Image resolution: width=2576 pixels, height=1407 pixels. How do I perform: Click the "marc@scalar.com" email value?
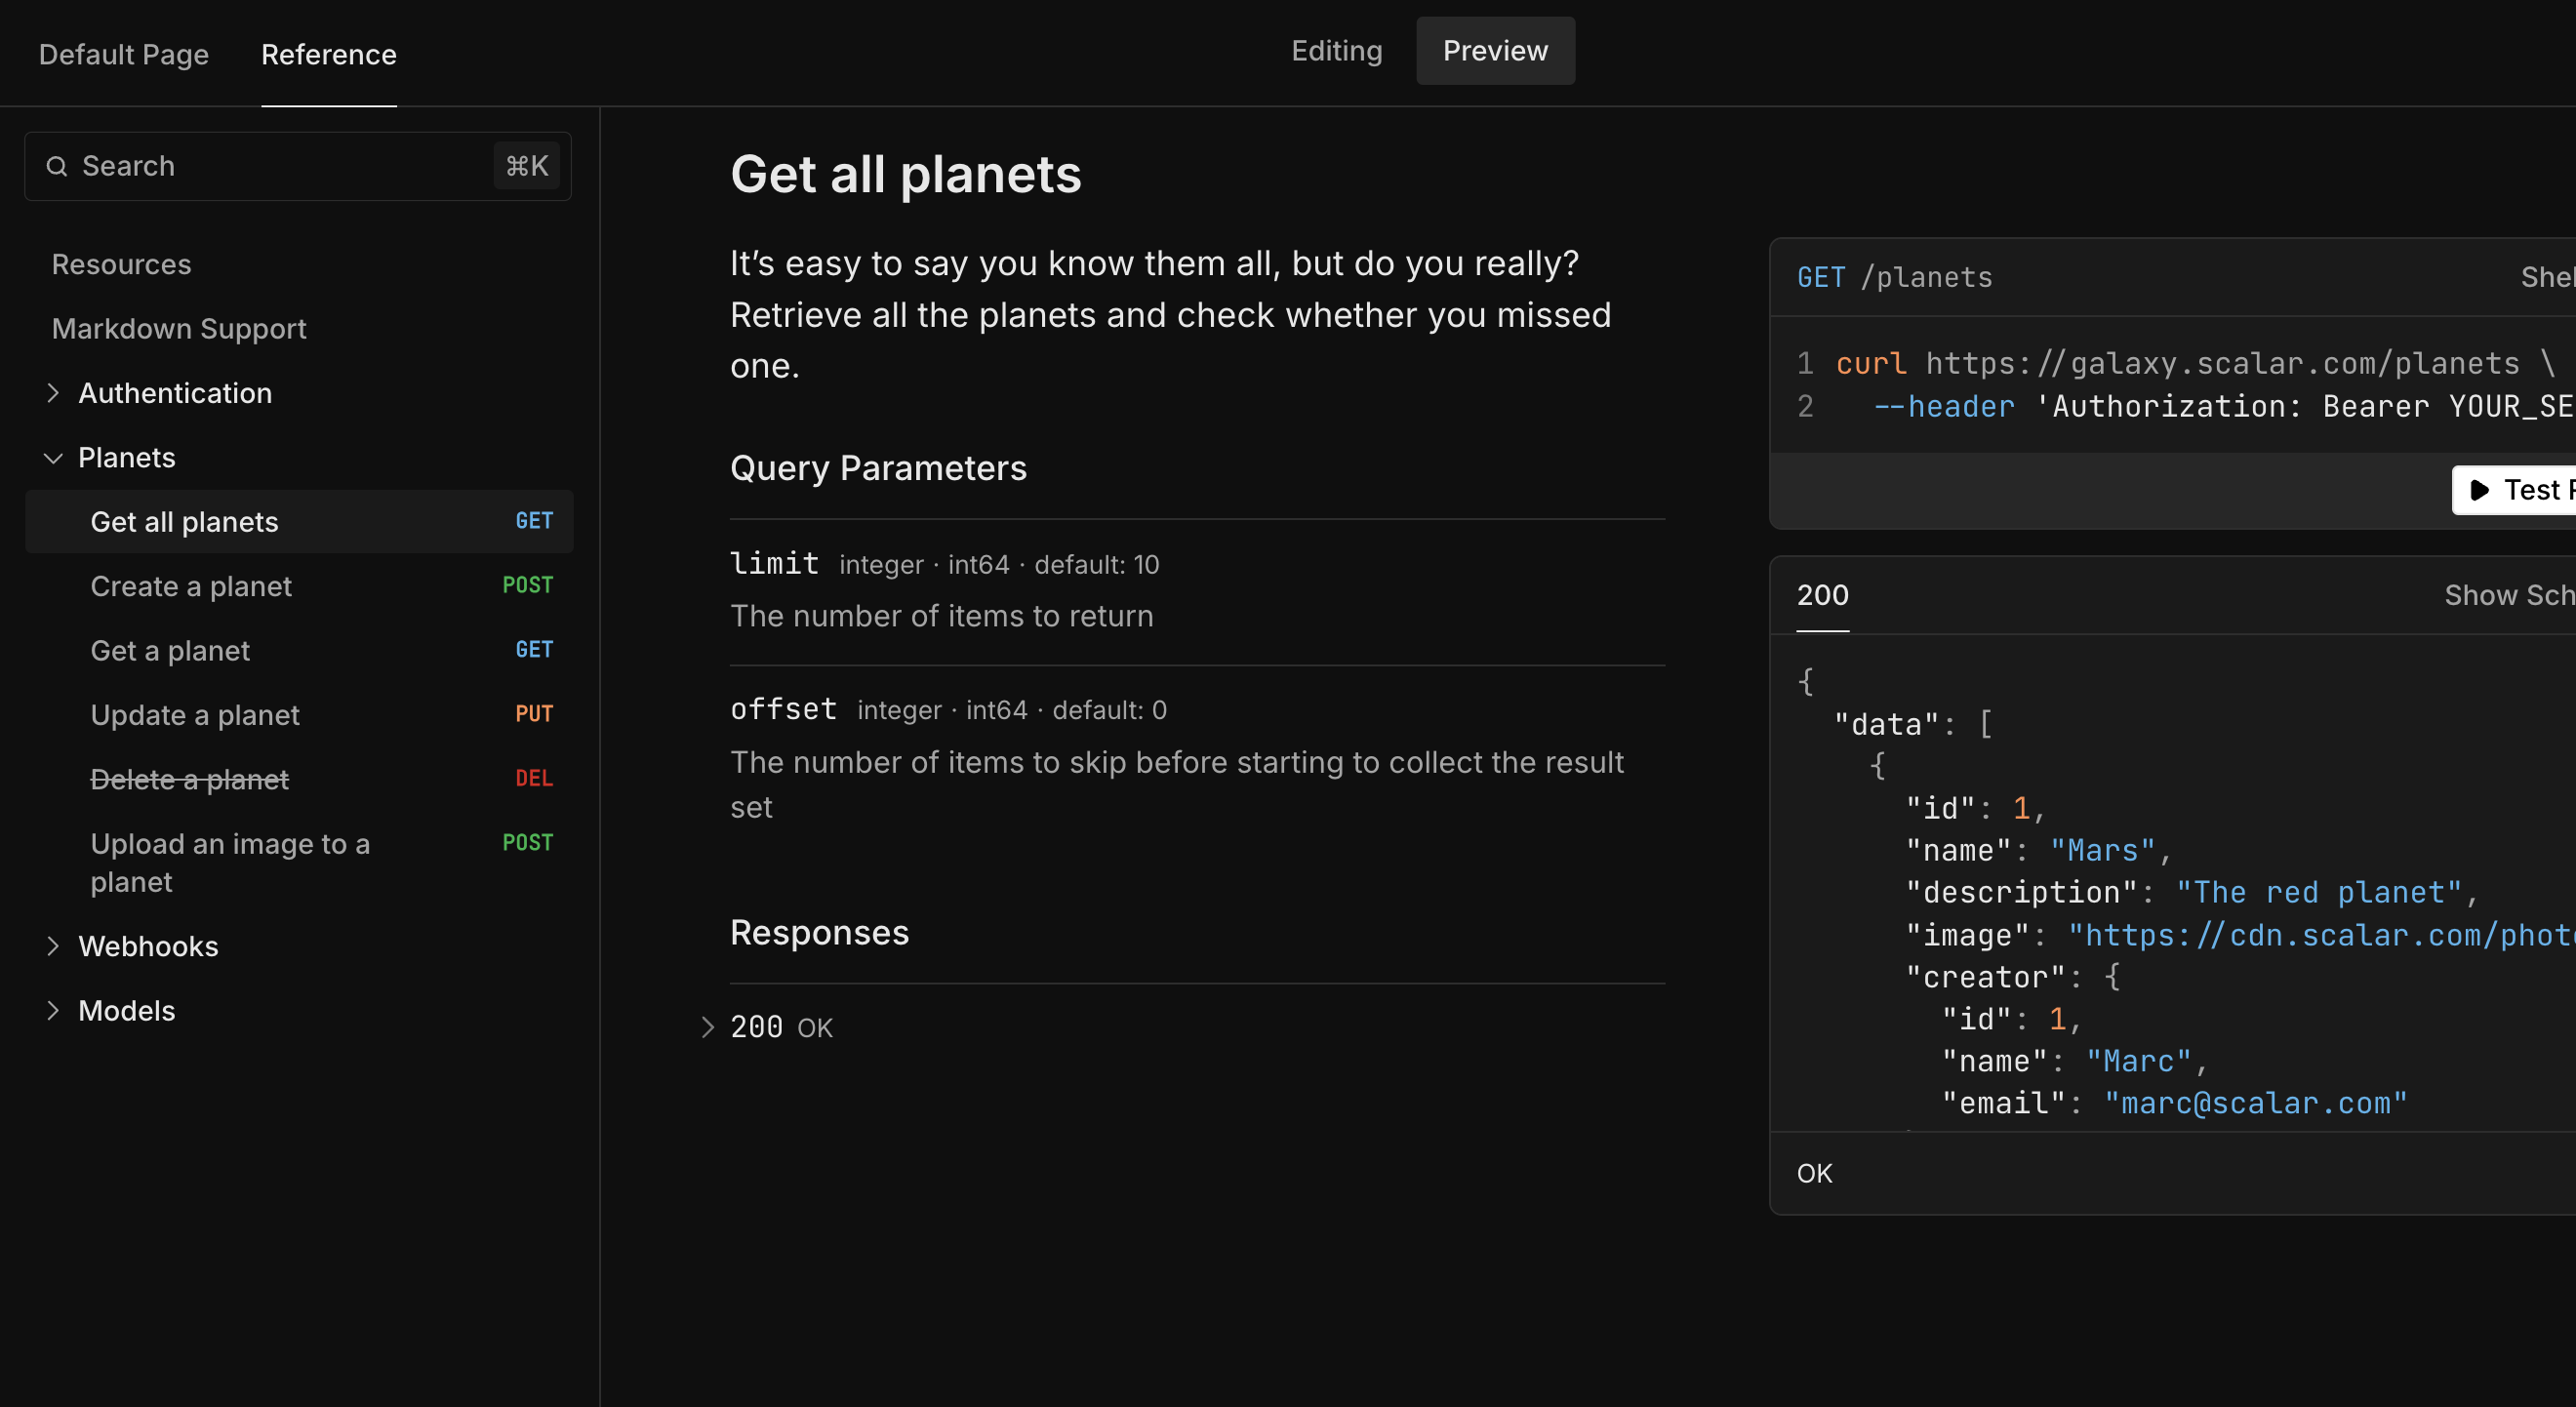point(2256,1103)
